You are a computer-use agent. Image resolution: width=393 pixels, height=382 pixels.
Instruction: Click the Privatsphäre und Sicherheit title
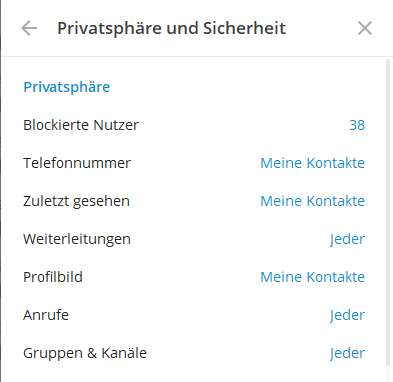coord(171,28)
